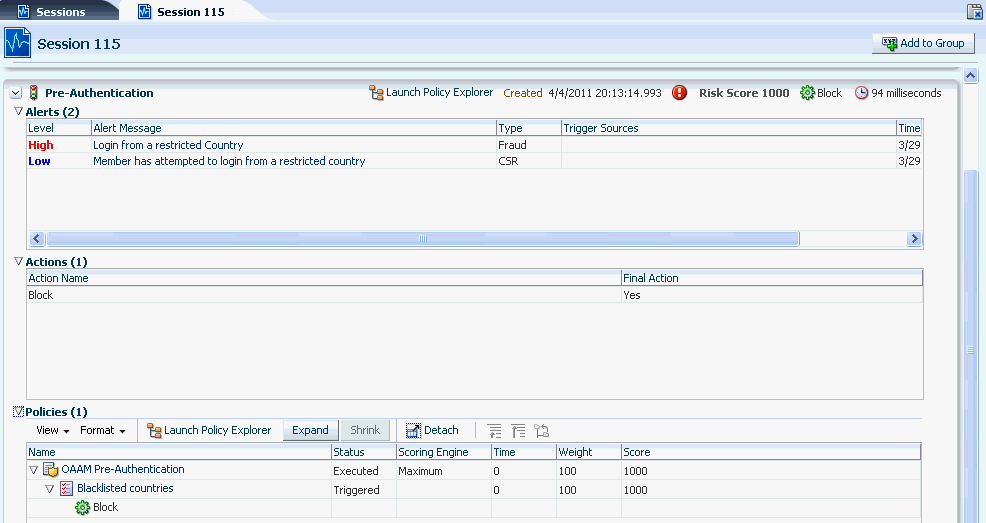This screenshot has width=986, height=523.
Task: Open 'Member has attempted to login' alert
Action: [229, 161]
